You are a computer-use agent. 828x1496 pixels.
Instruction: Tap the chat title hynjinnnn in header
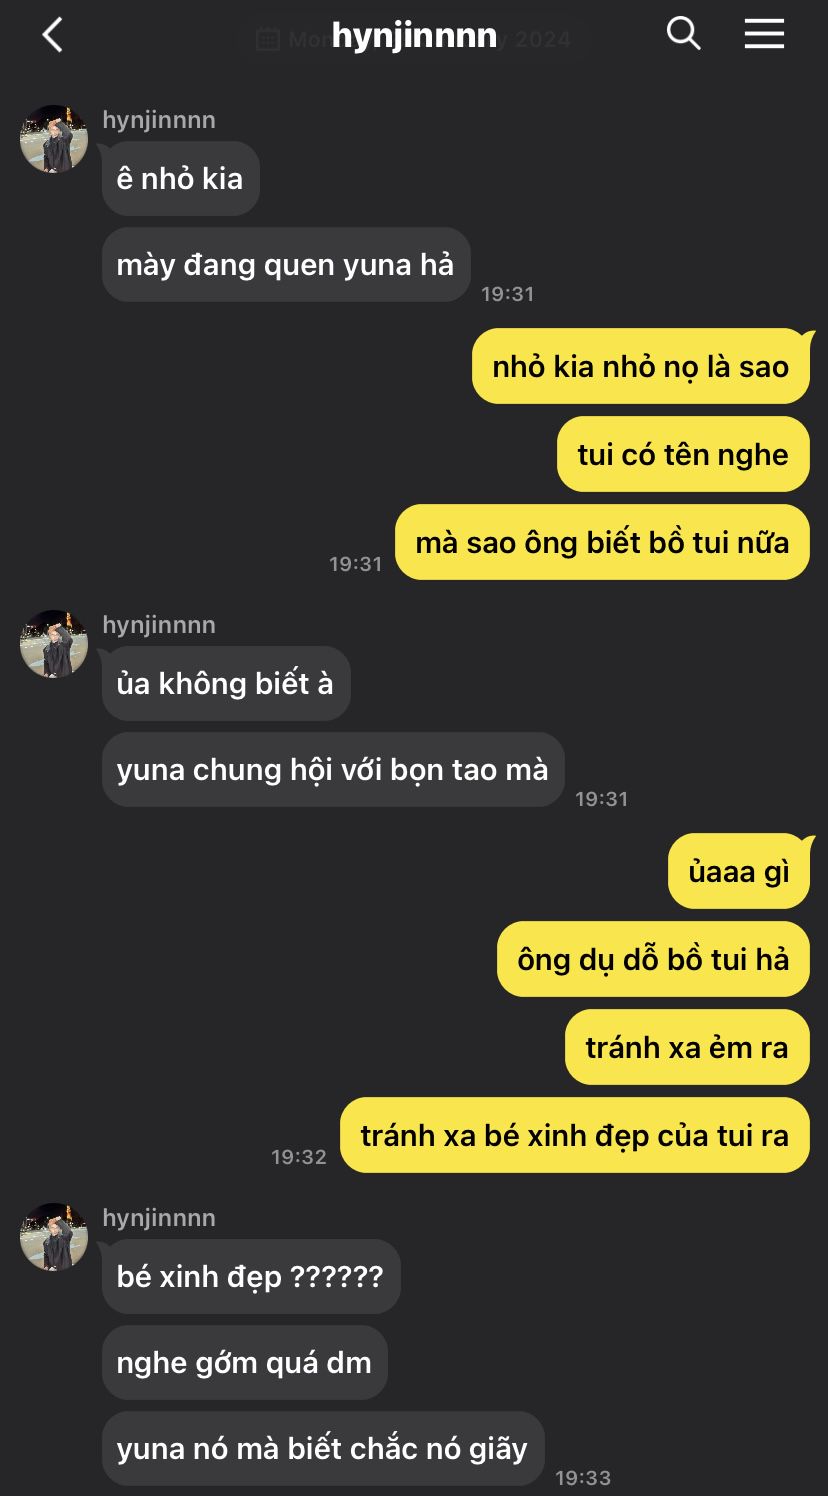point(414,36)
